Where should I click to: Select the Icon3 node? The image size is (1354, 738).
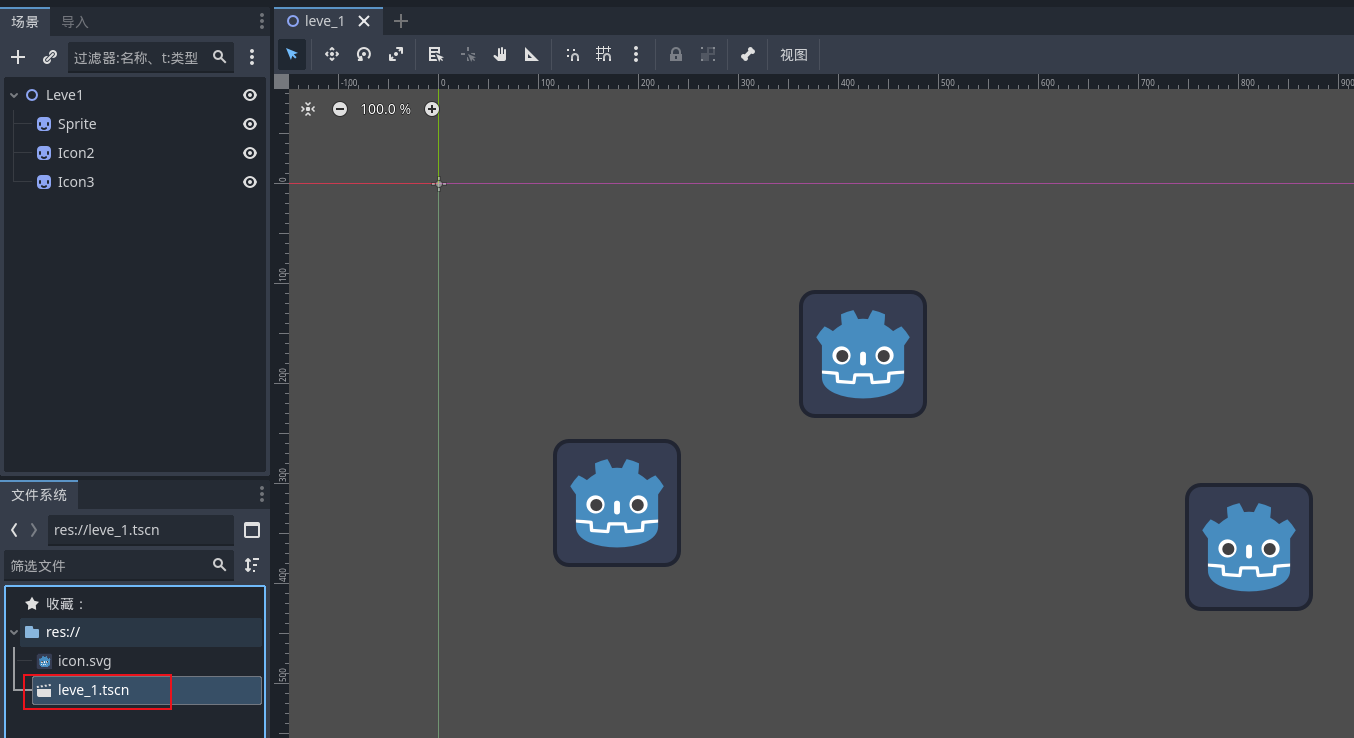click(x=76, y=182)
